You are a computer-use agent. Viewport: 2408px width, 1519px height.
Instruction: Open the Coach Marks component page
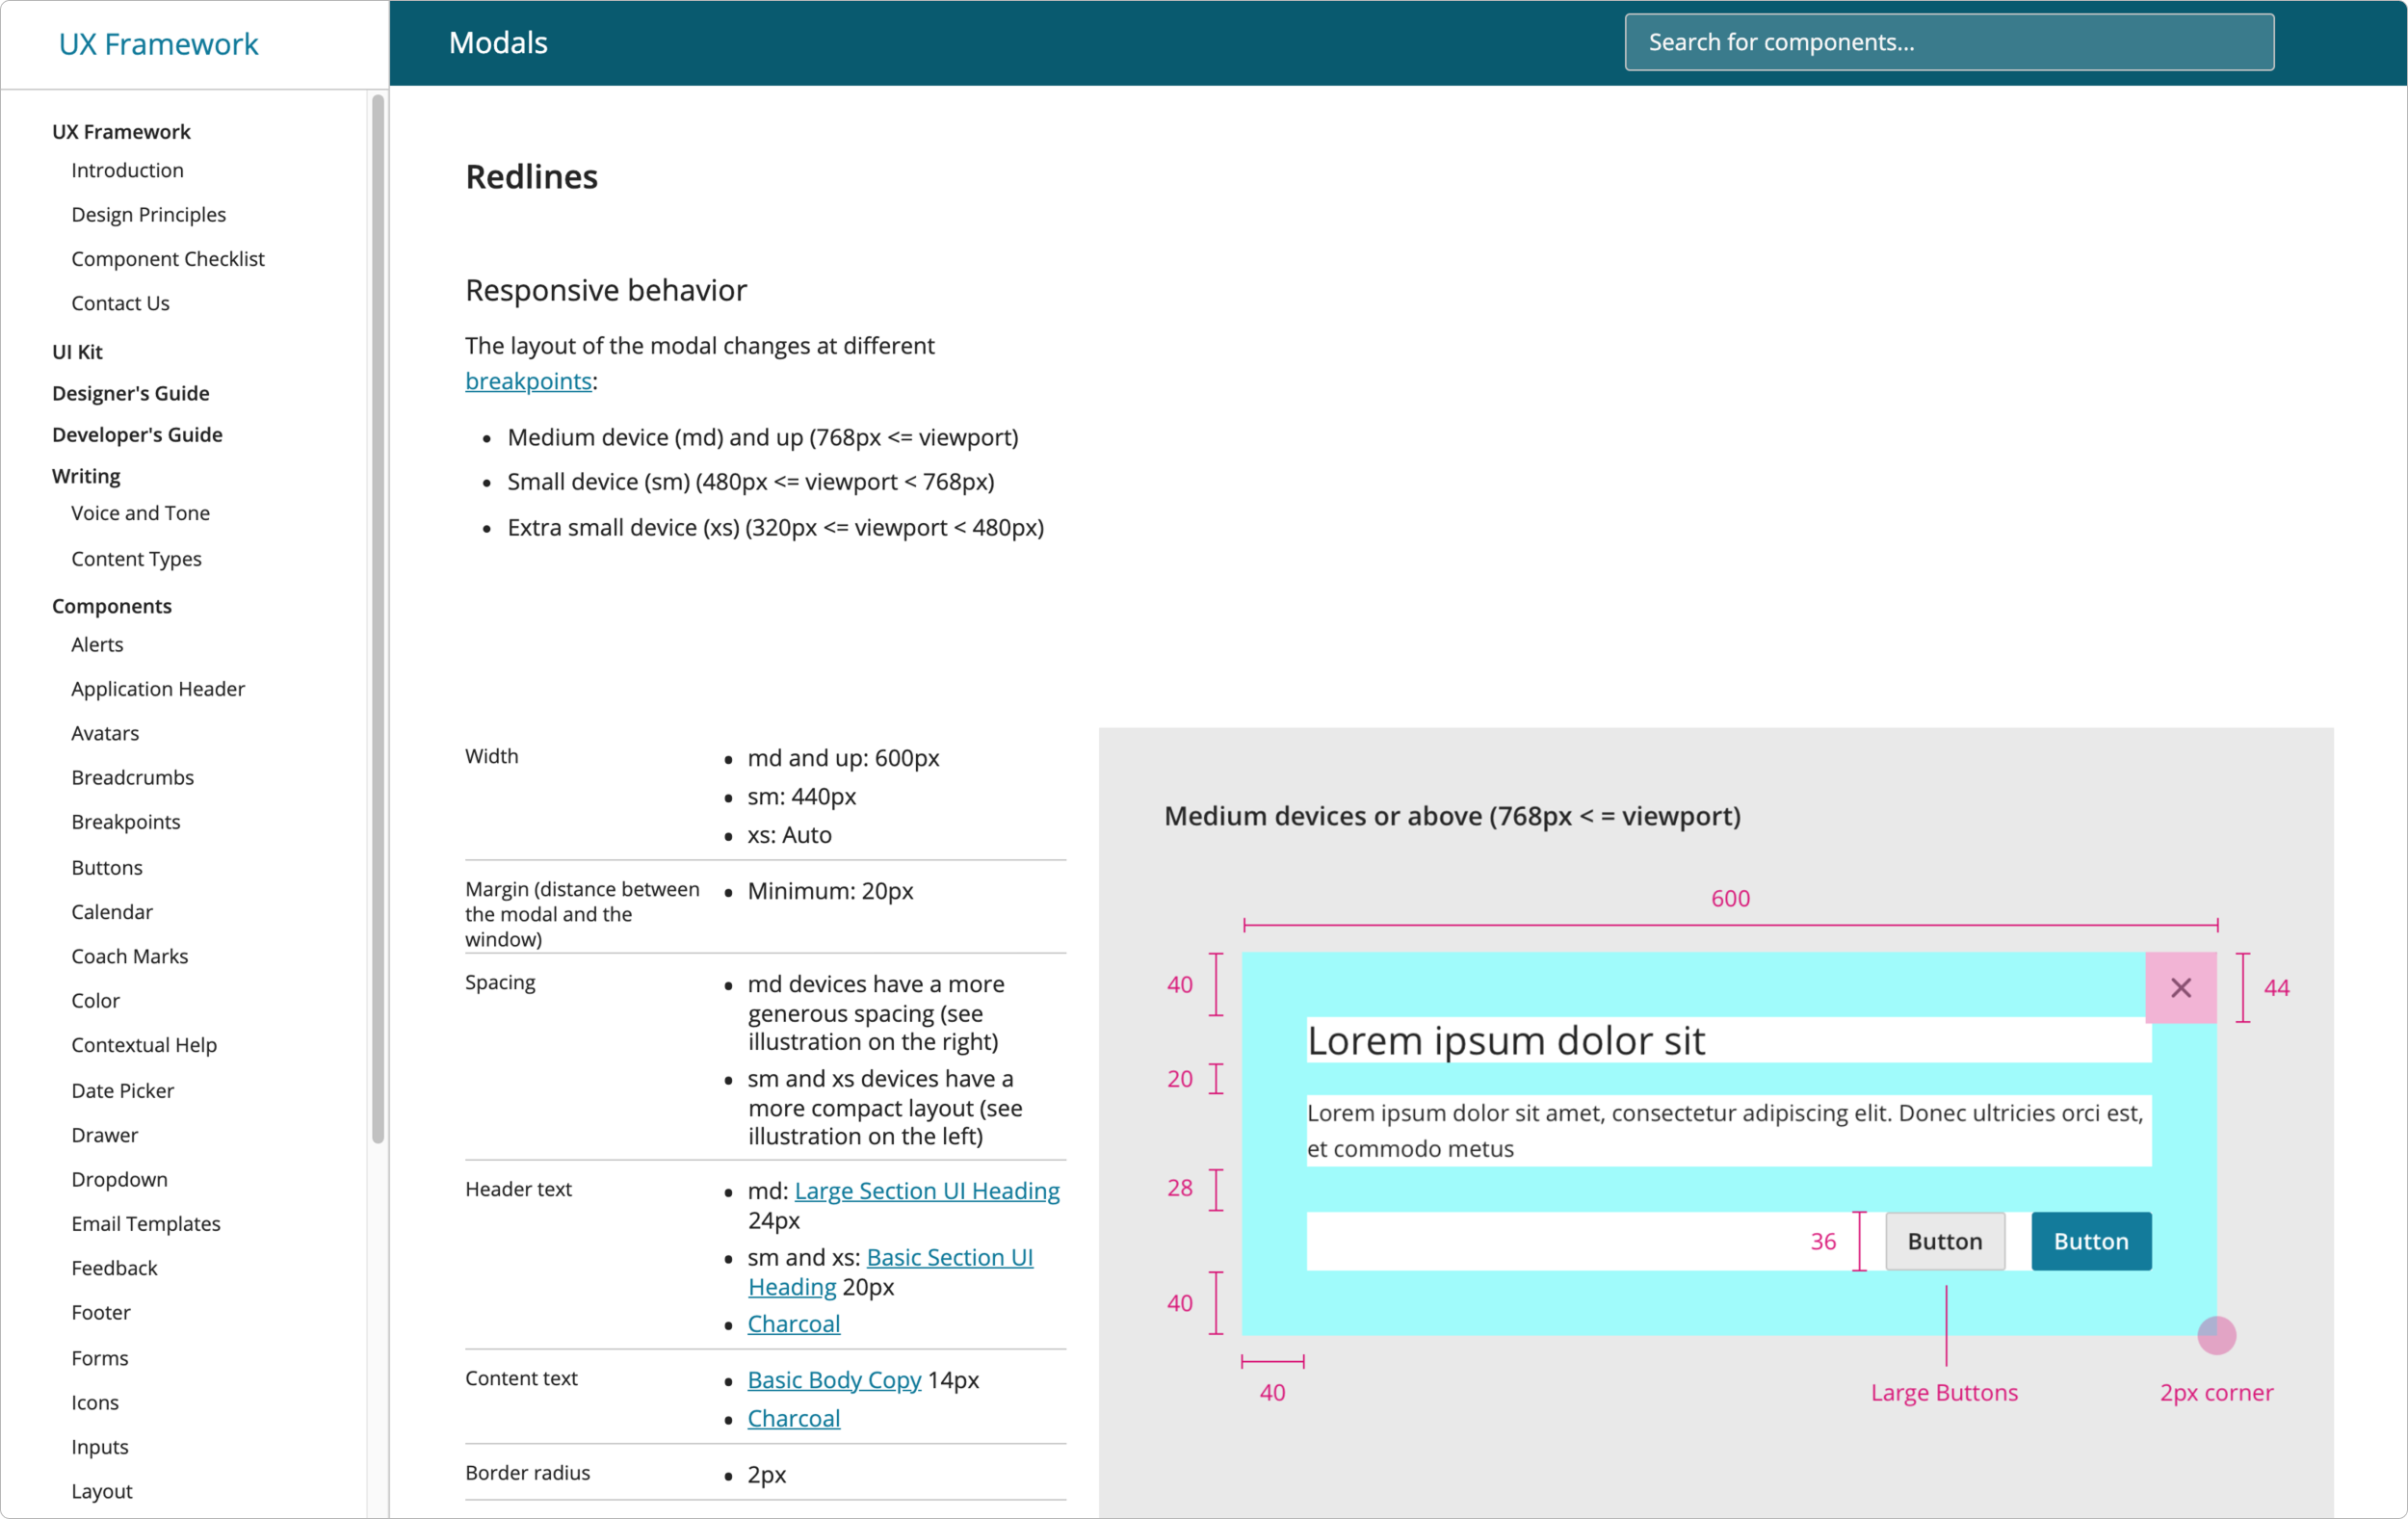pyautogui.click(x=129, y=956)
